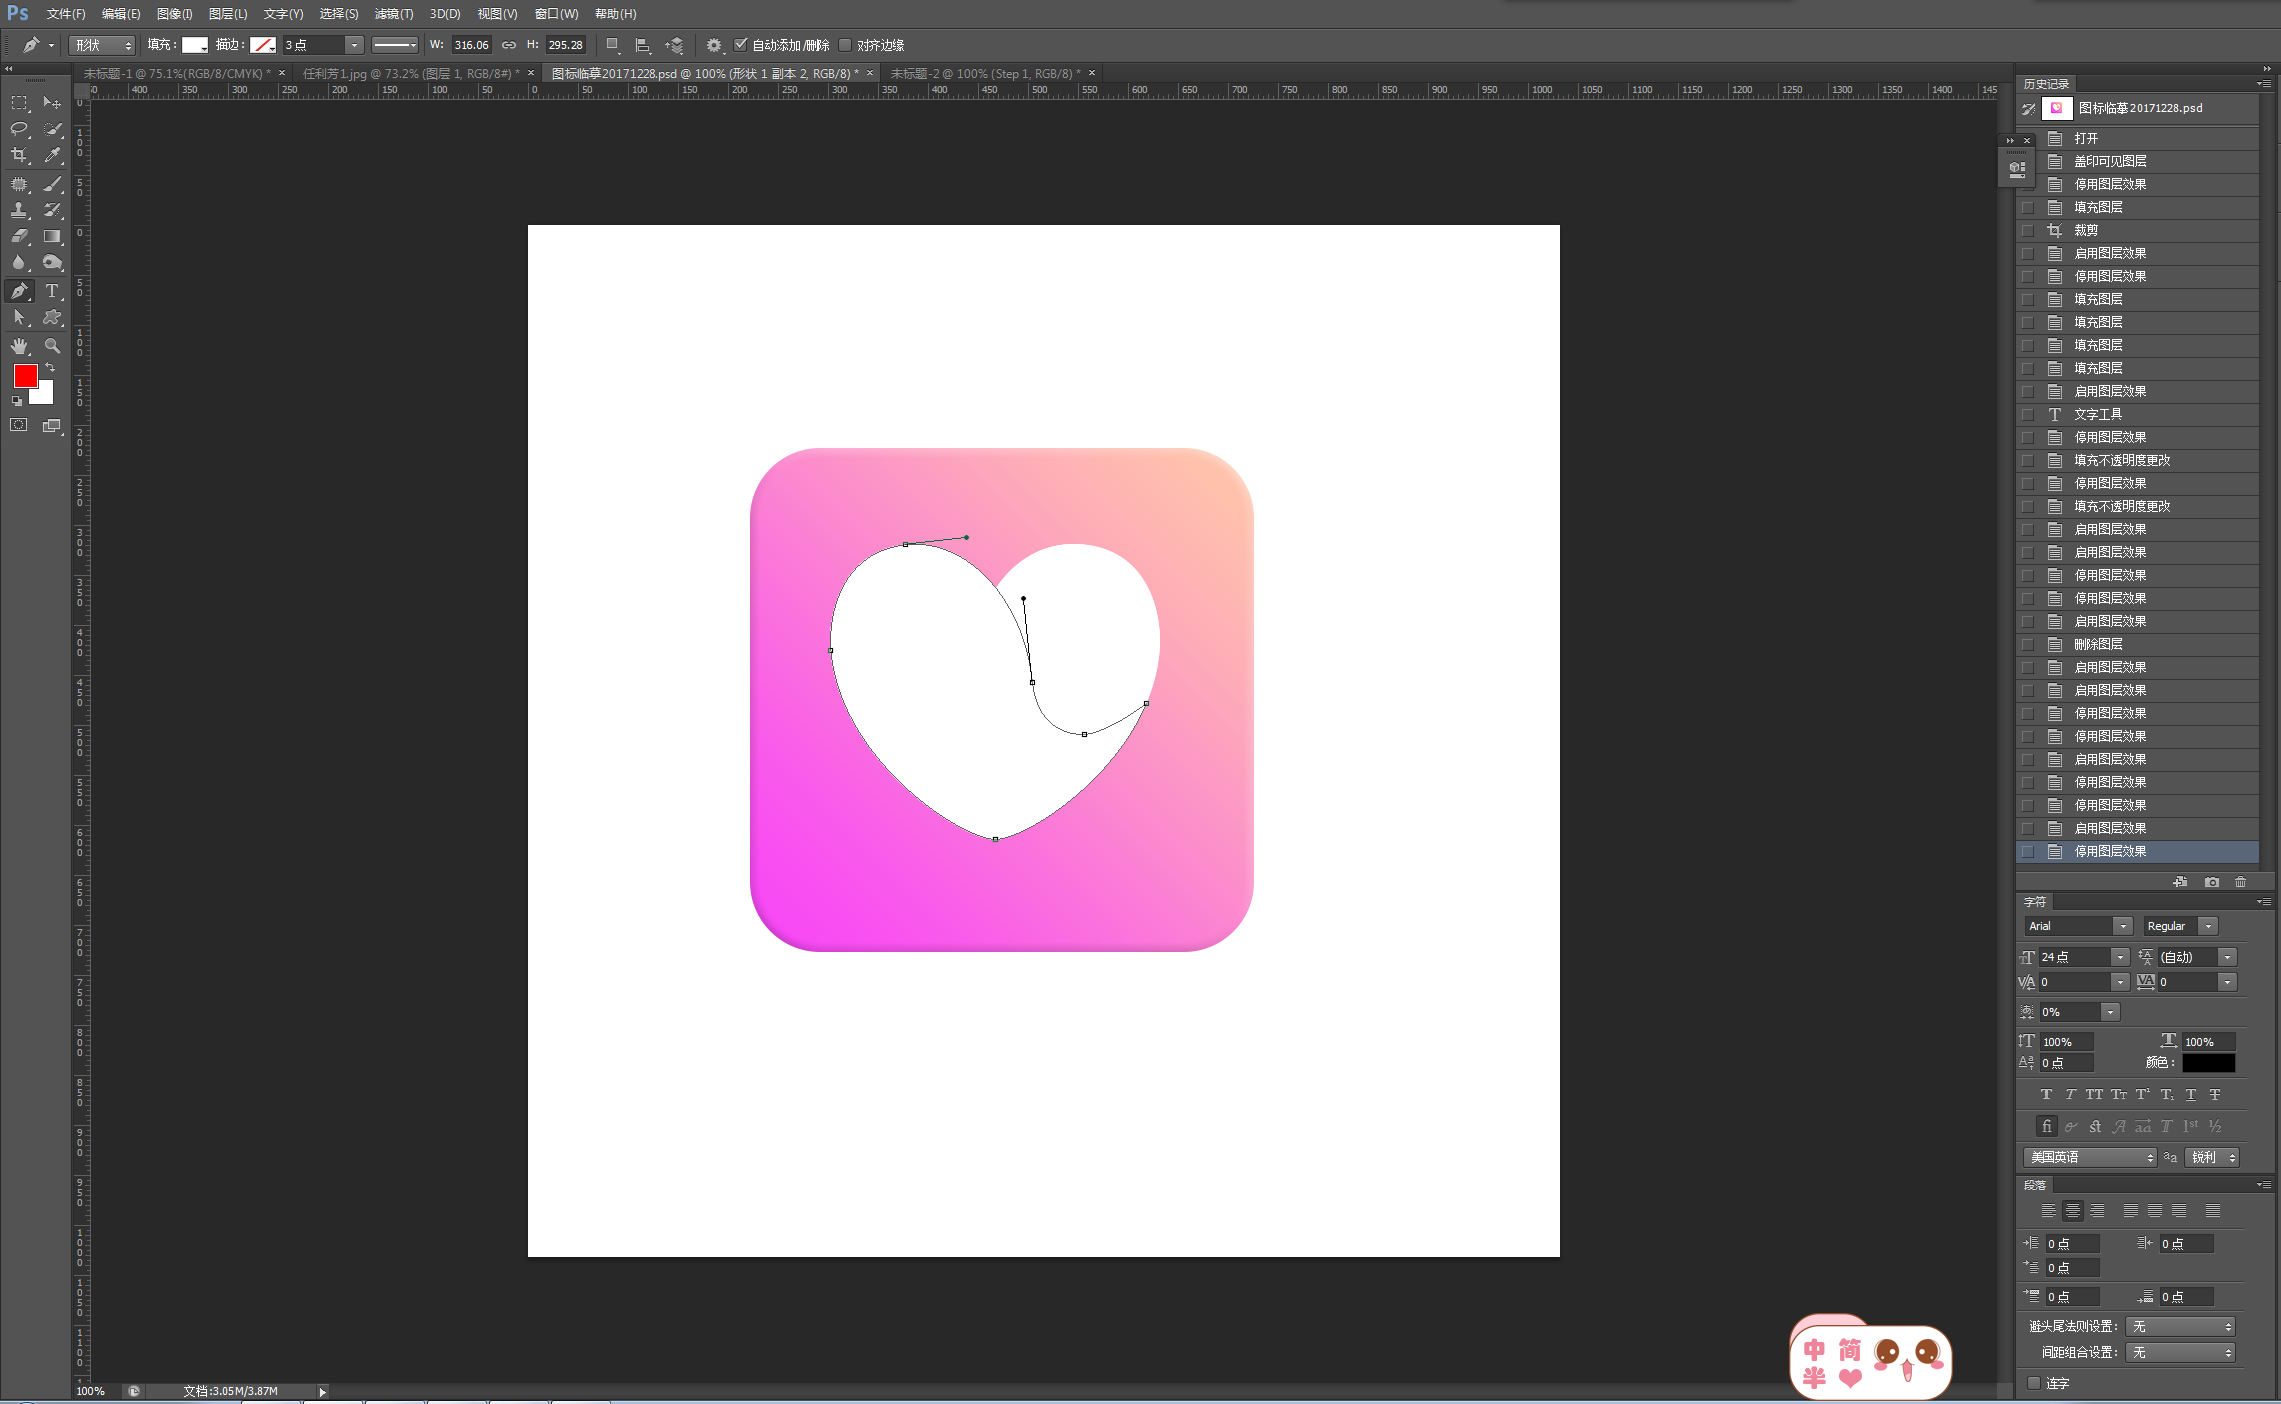Screen dimensions: 2281x1404
Task: Select the Crop tool
Action: [19, 155]
